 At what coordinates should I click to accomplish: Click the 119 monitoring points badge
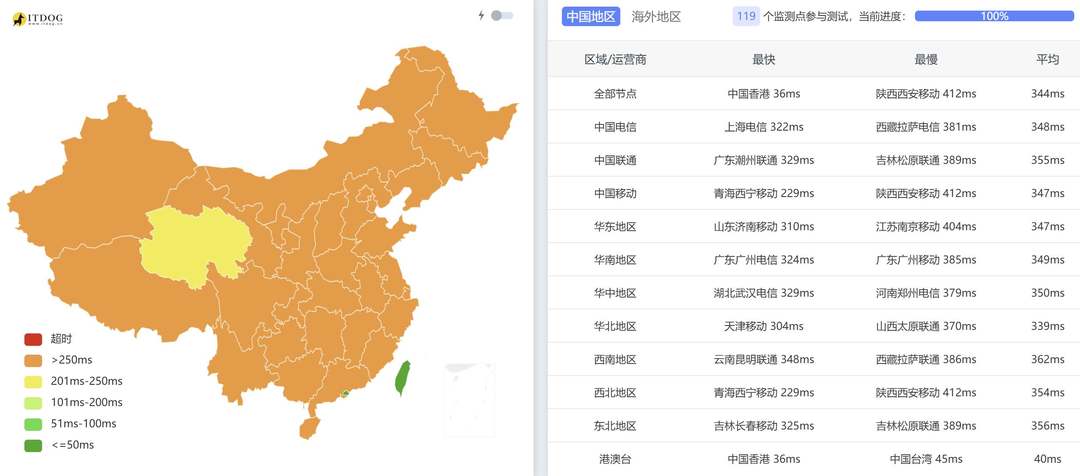pos(746,17)
